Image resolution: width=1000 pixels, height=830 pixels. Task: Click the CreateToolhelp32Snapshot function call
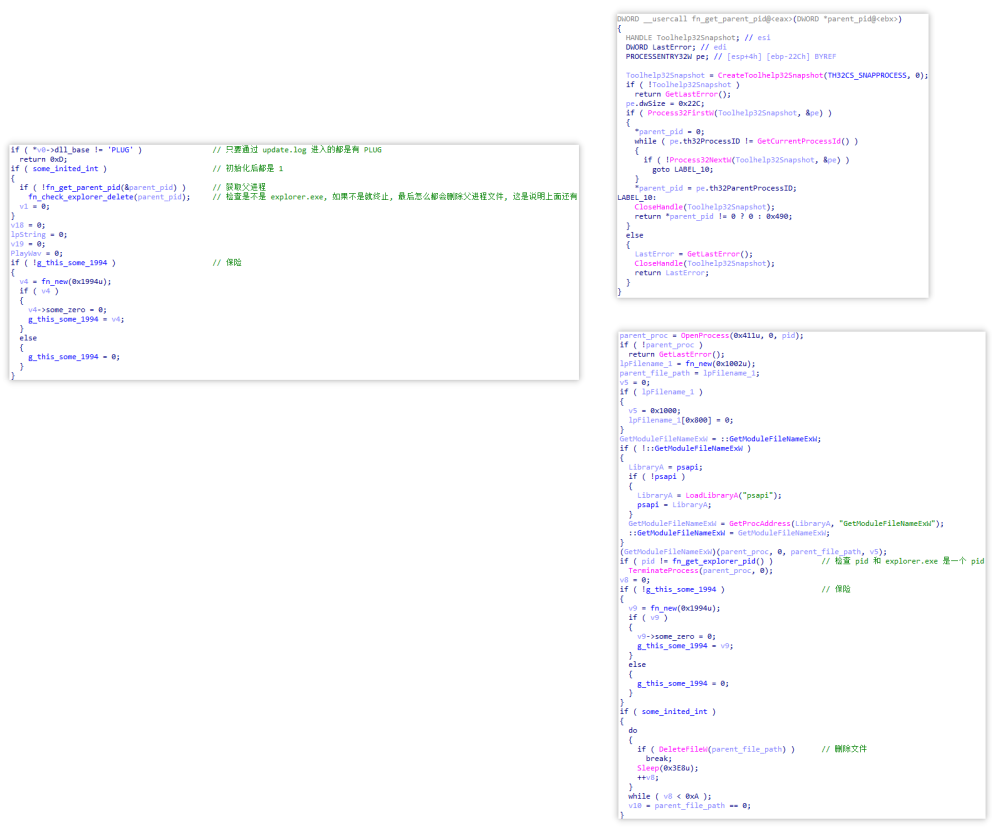click(769, 75)
